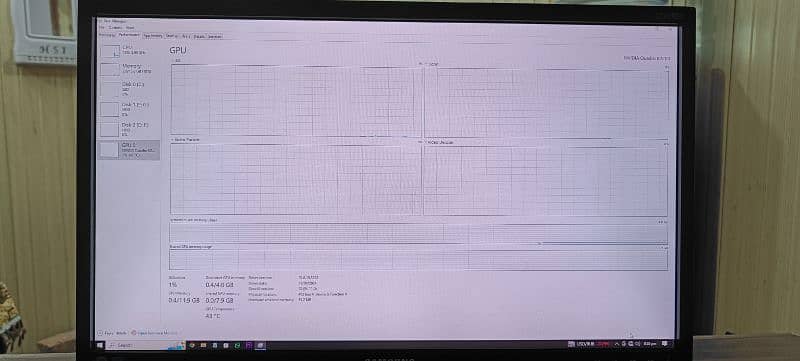Open the Video Encode graph engine dropdown
Screen dimensions: 800x361
186,139
